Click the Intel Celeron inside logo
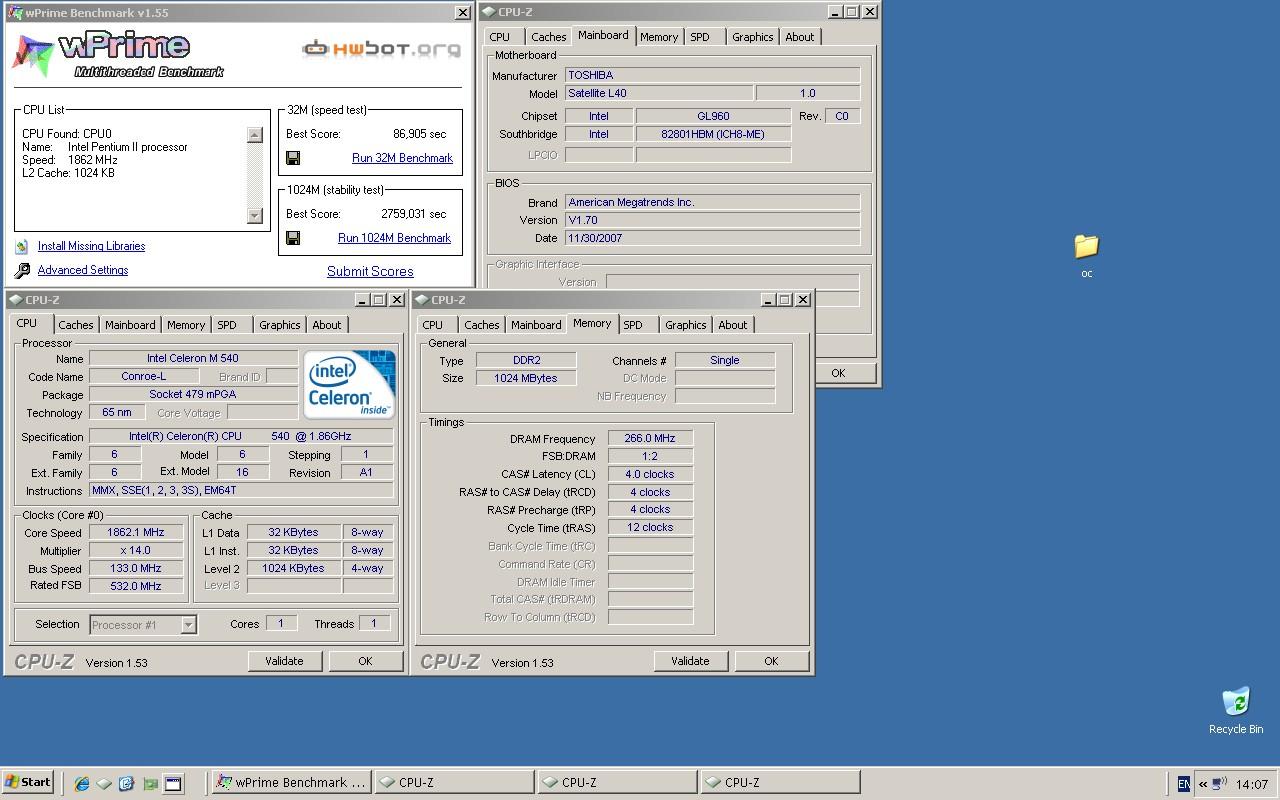 click(x=349, y=384)
